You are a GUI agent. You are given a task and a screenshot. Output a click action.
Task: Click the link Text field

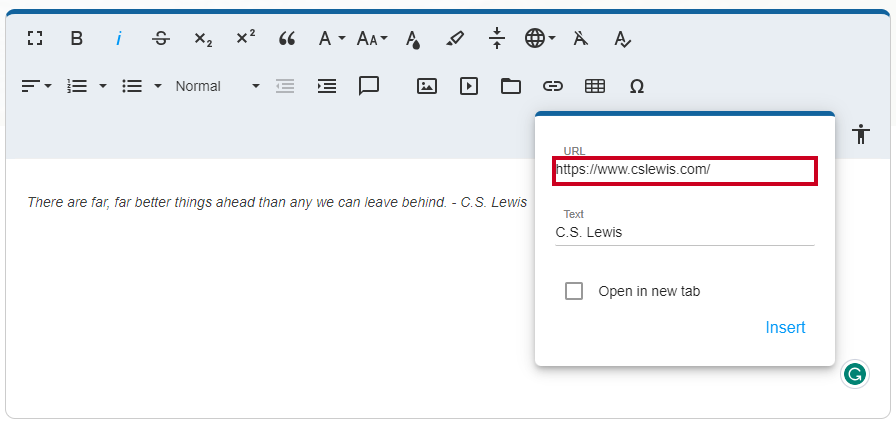pyautogui.click(x=685, y=233)
